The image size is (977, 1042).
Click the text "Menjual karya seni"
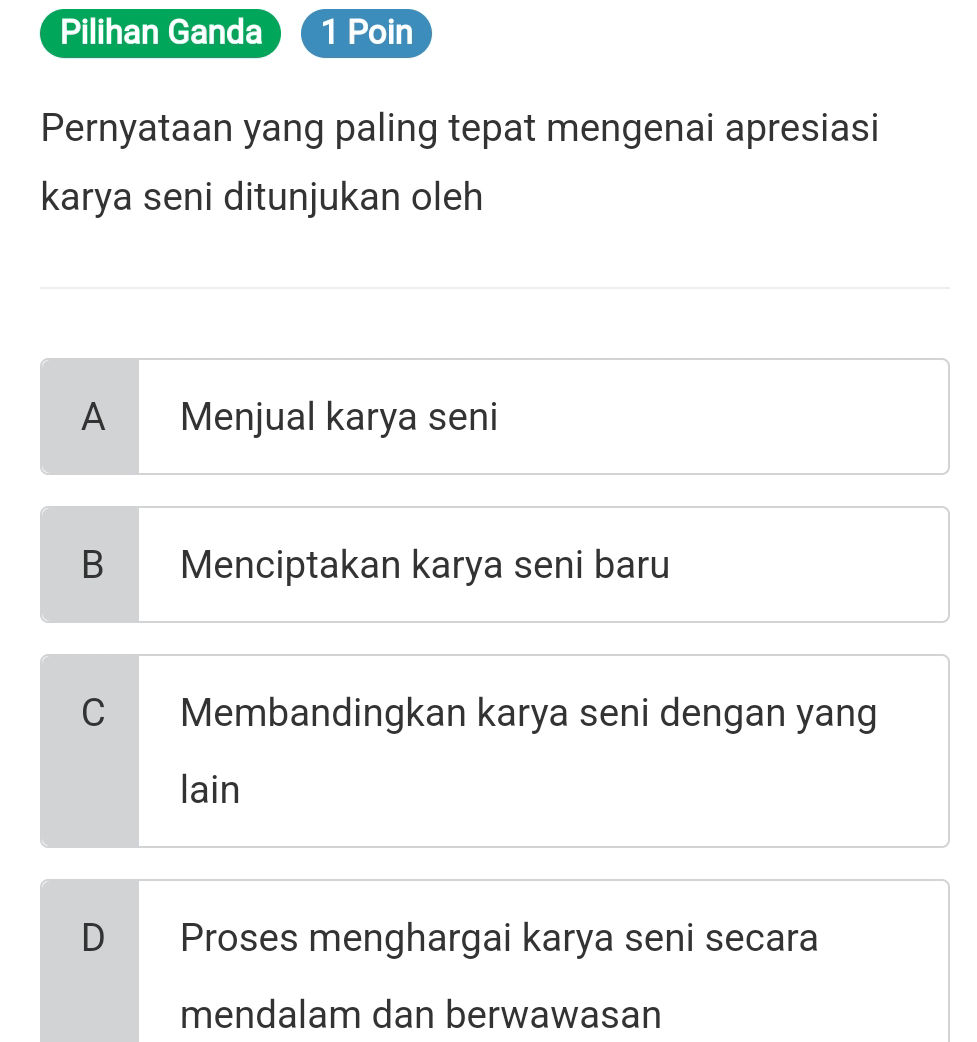tap(339, 416)
